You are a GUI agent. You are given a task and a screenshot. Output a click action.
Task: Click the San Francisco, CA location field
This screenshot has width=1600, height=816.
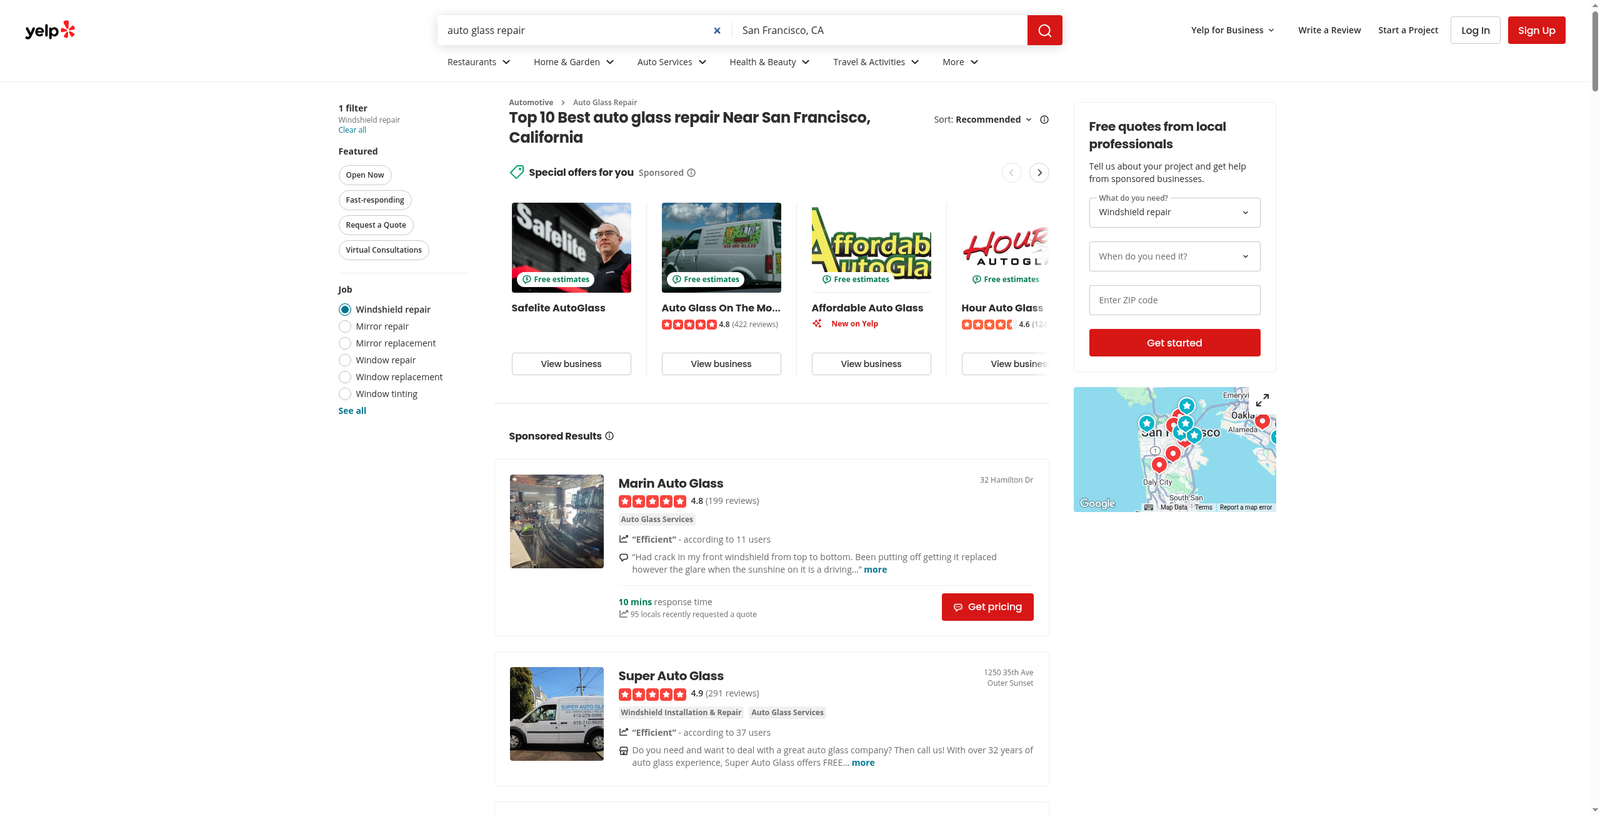point(880,30)
